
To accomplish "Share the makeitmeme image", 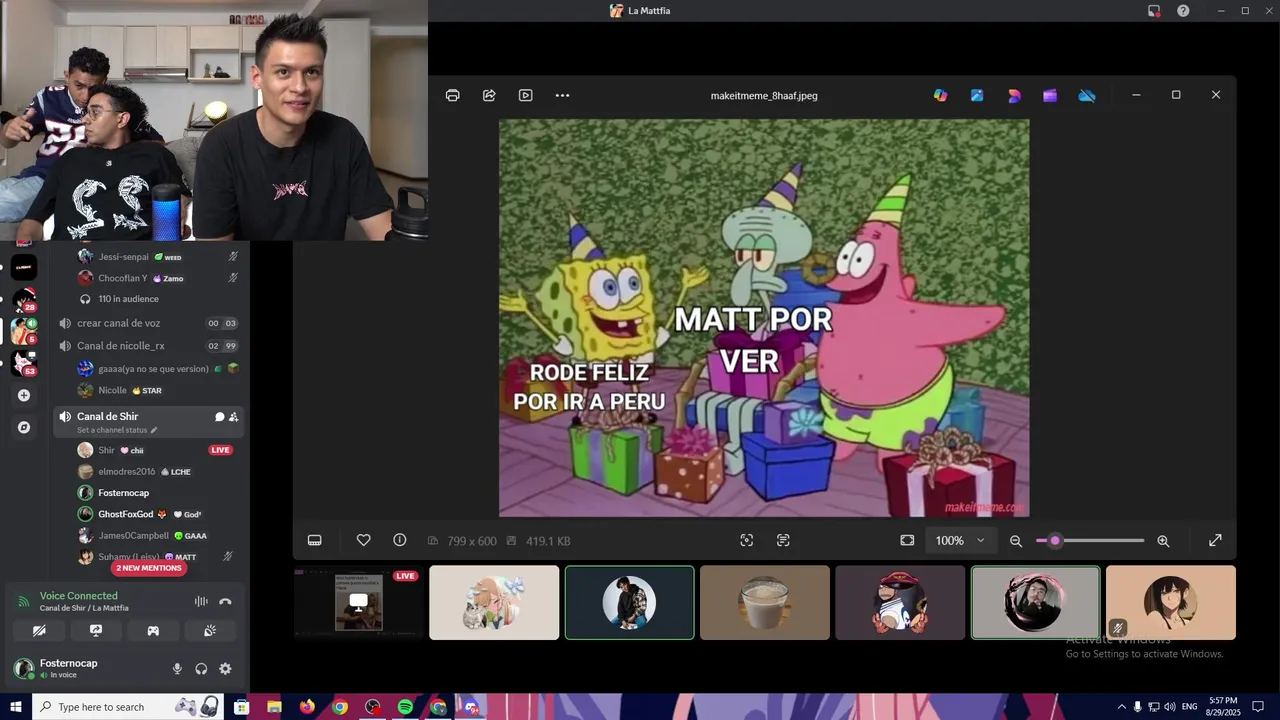I will tap(489, 95).
